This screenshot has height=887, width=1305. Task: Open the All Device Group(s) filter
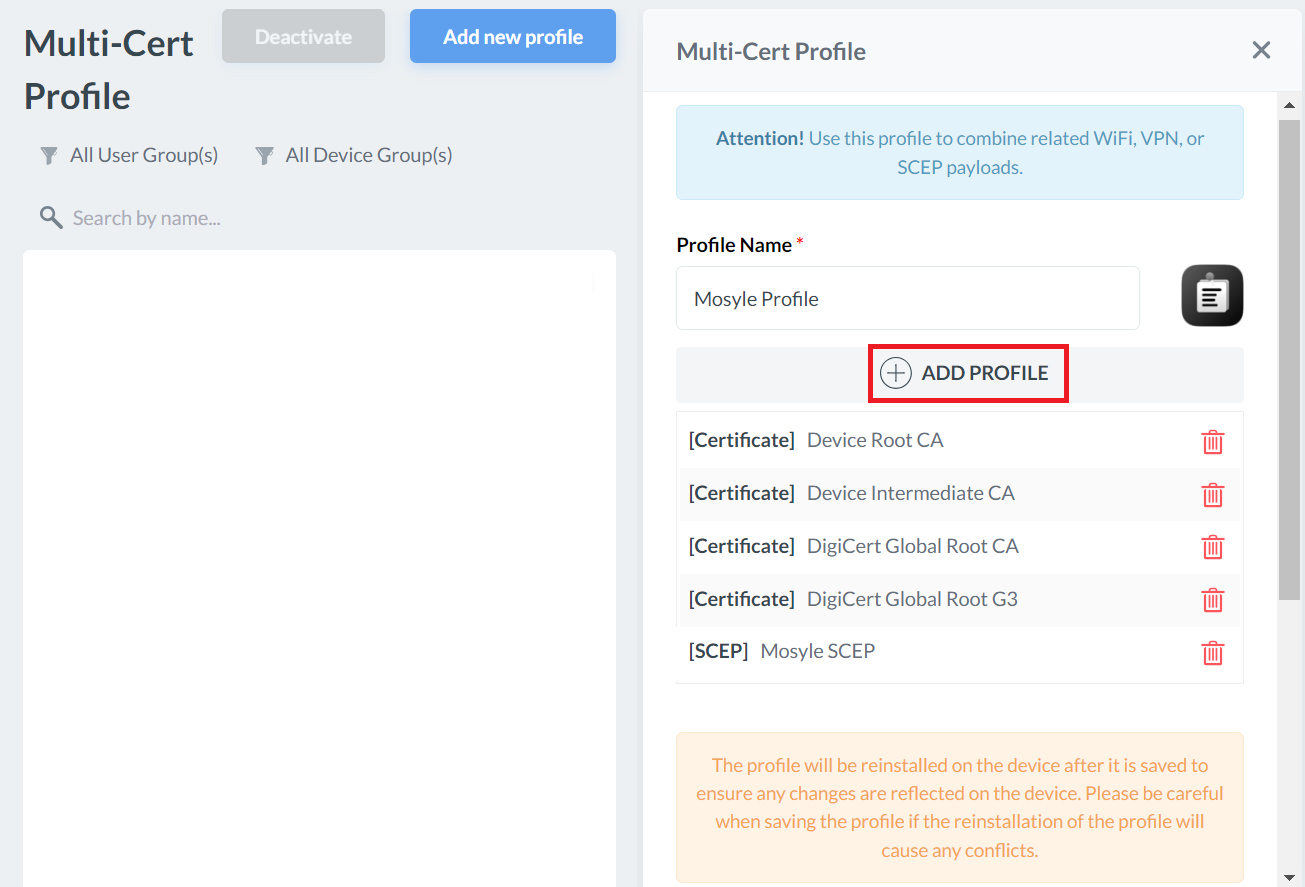[x=354, y=155]
